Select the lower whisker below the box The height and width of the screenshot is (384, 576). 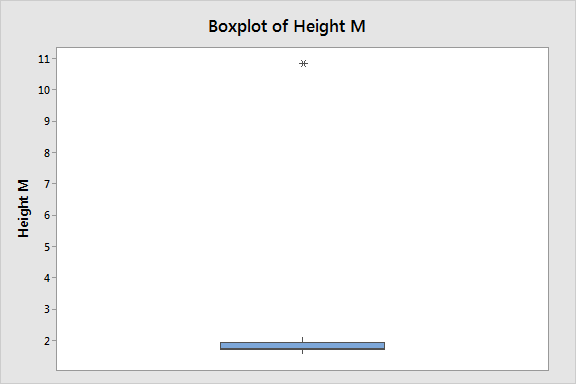[x=302, y=352]
